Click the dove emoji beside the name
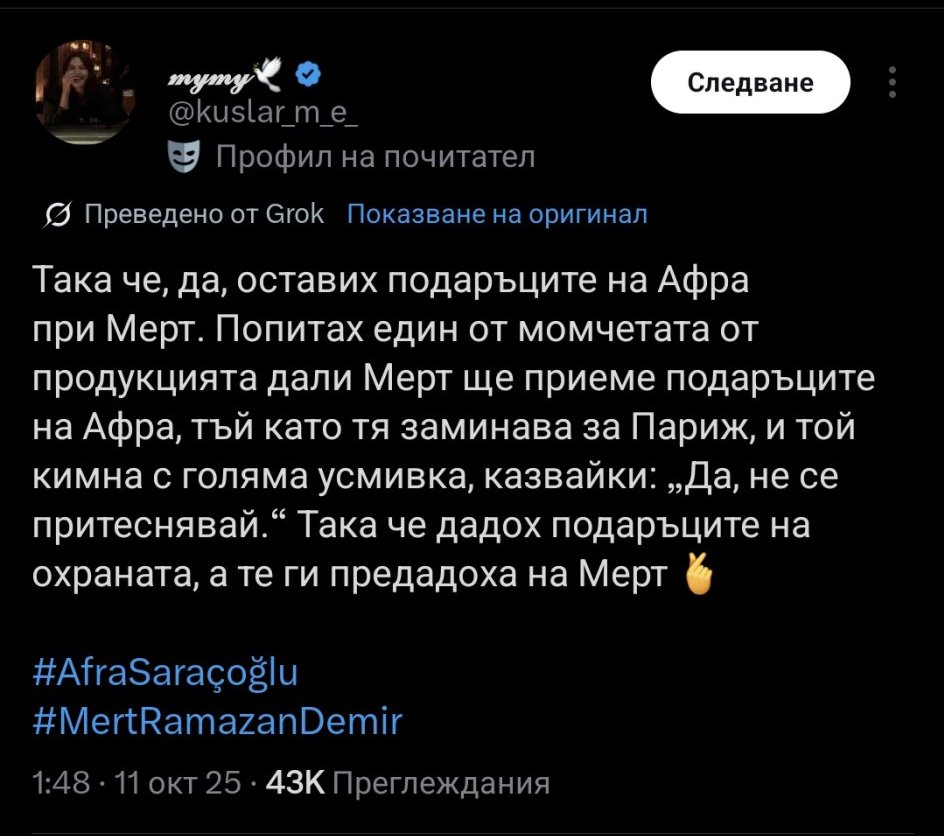Image resolution: width=944 pixels, height=836 pixels. (x=269, y=73)
